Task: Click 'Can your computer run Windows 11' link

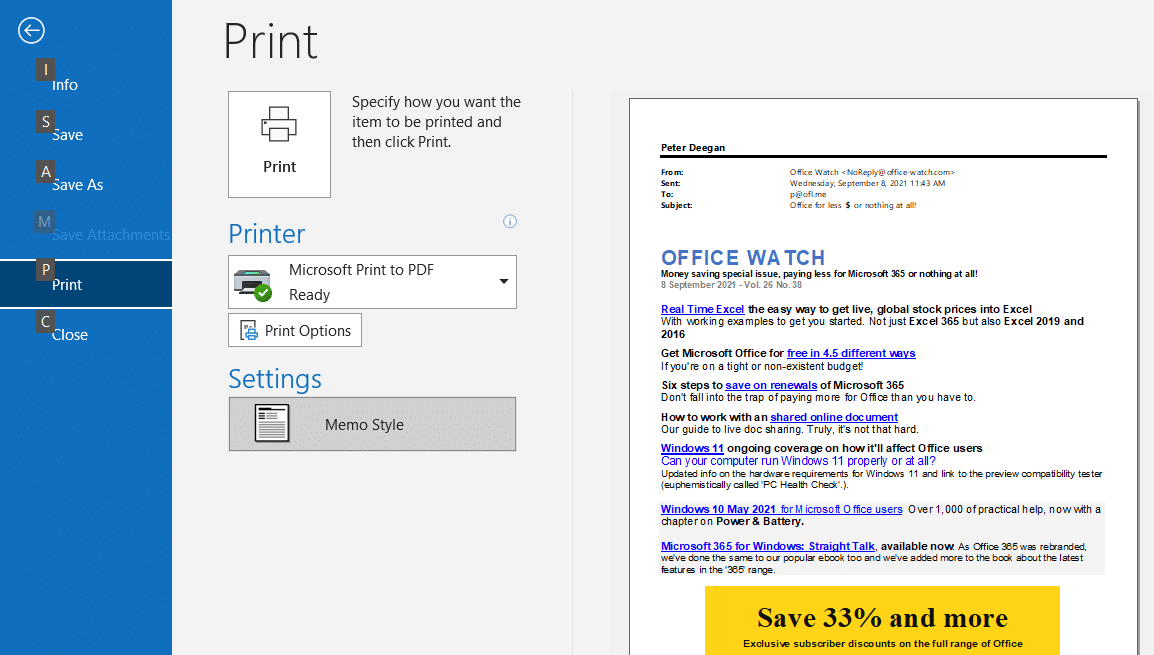Action: coord(798,461)
